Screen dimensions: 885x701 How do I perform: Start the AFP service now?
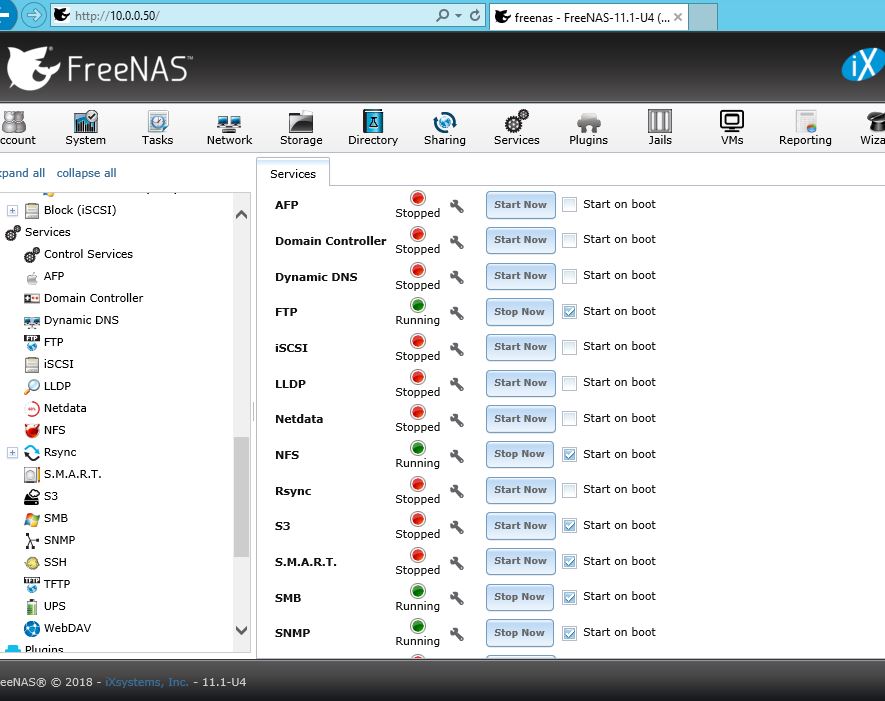(x=520, y=205)
